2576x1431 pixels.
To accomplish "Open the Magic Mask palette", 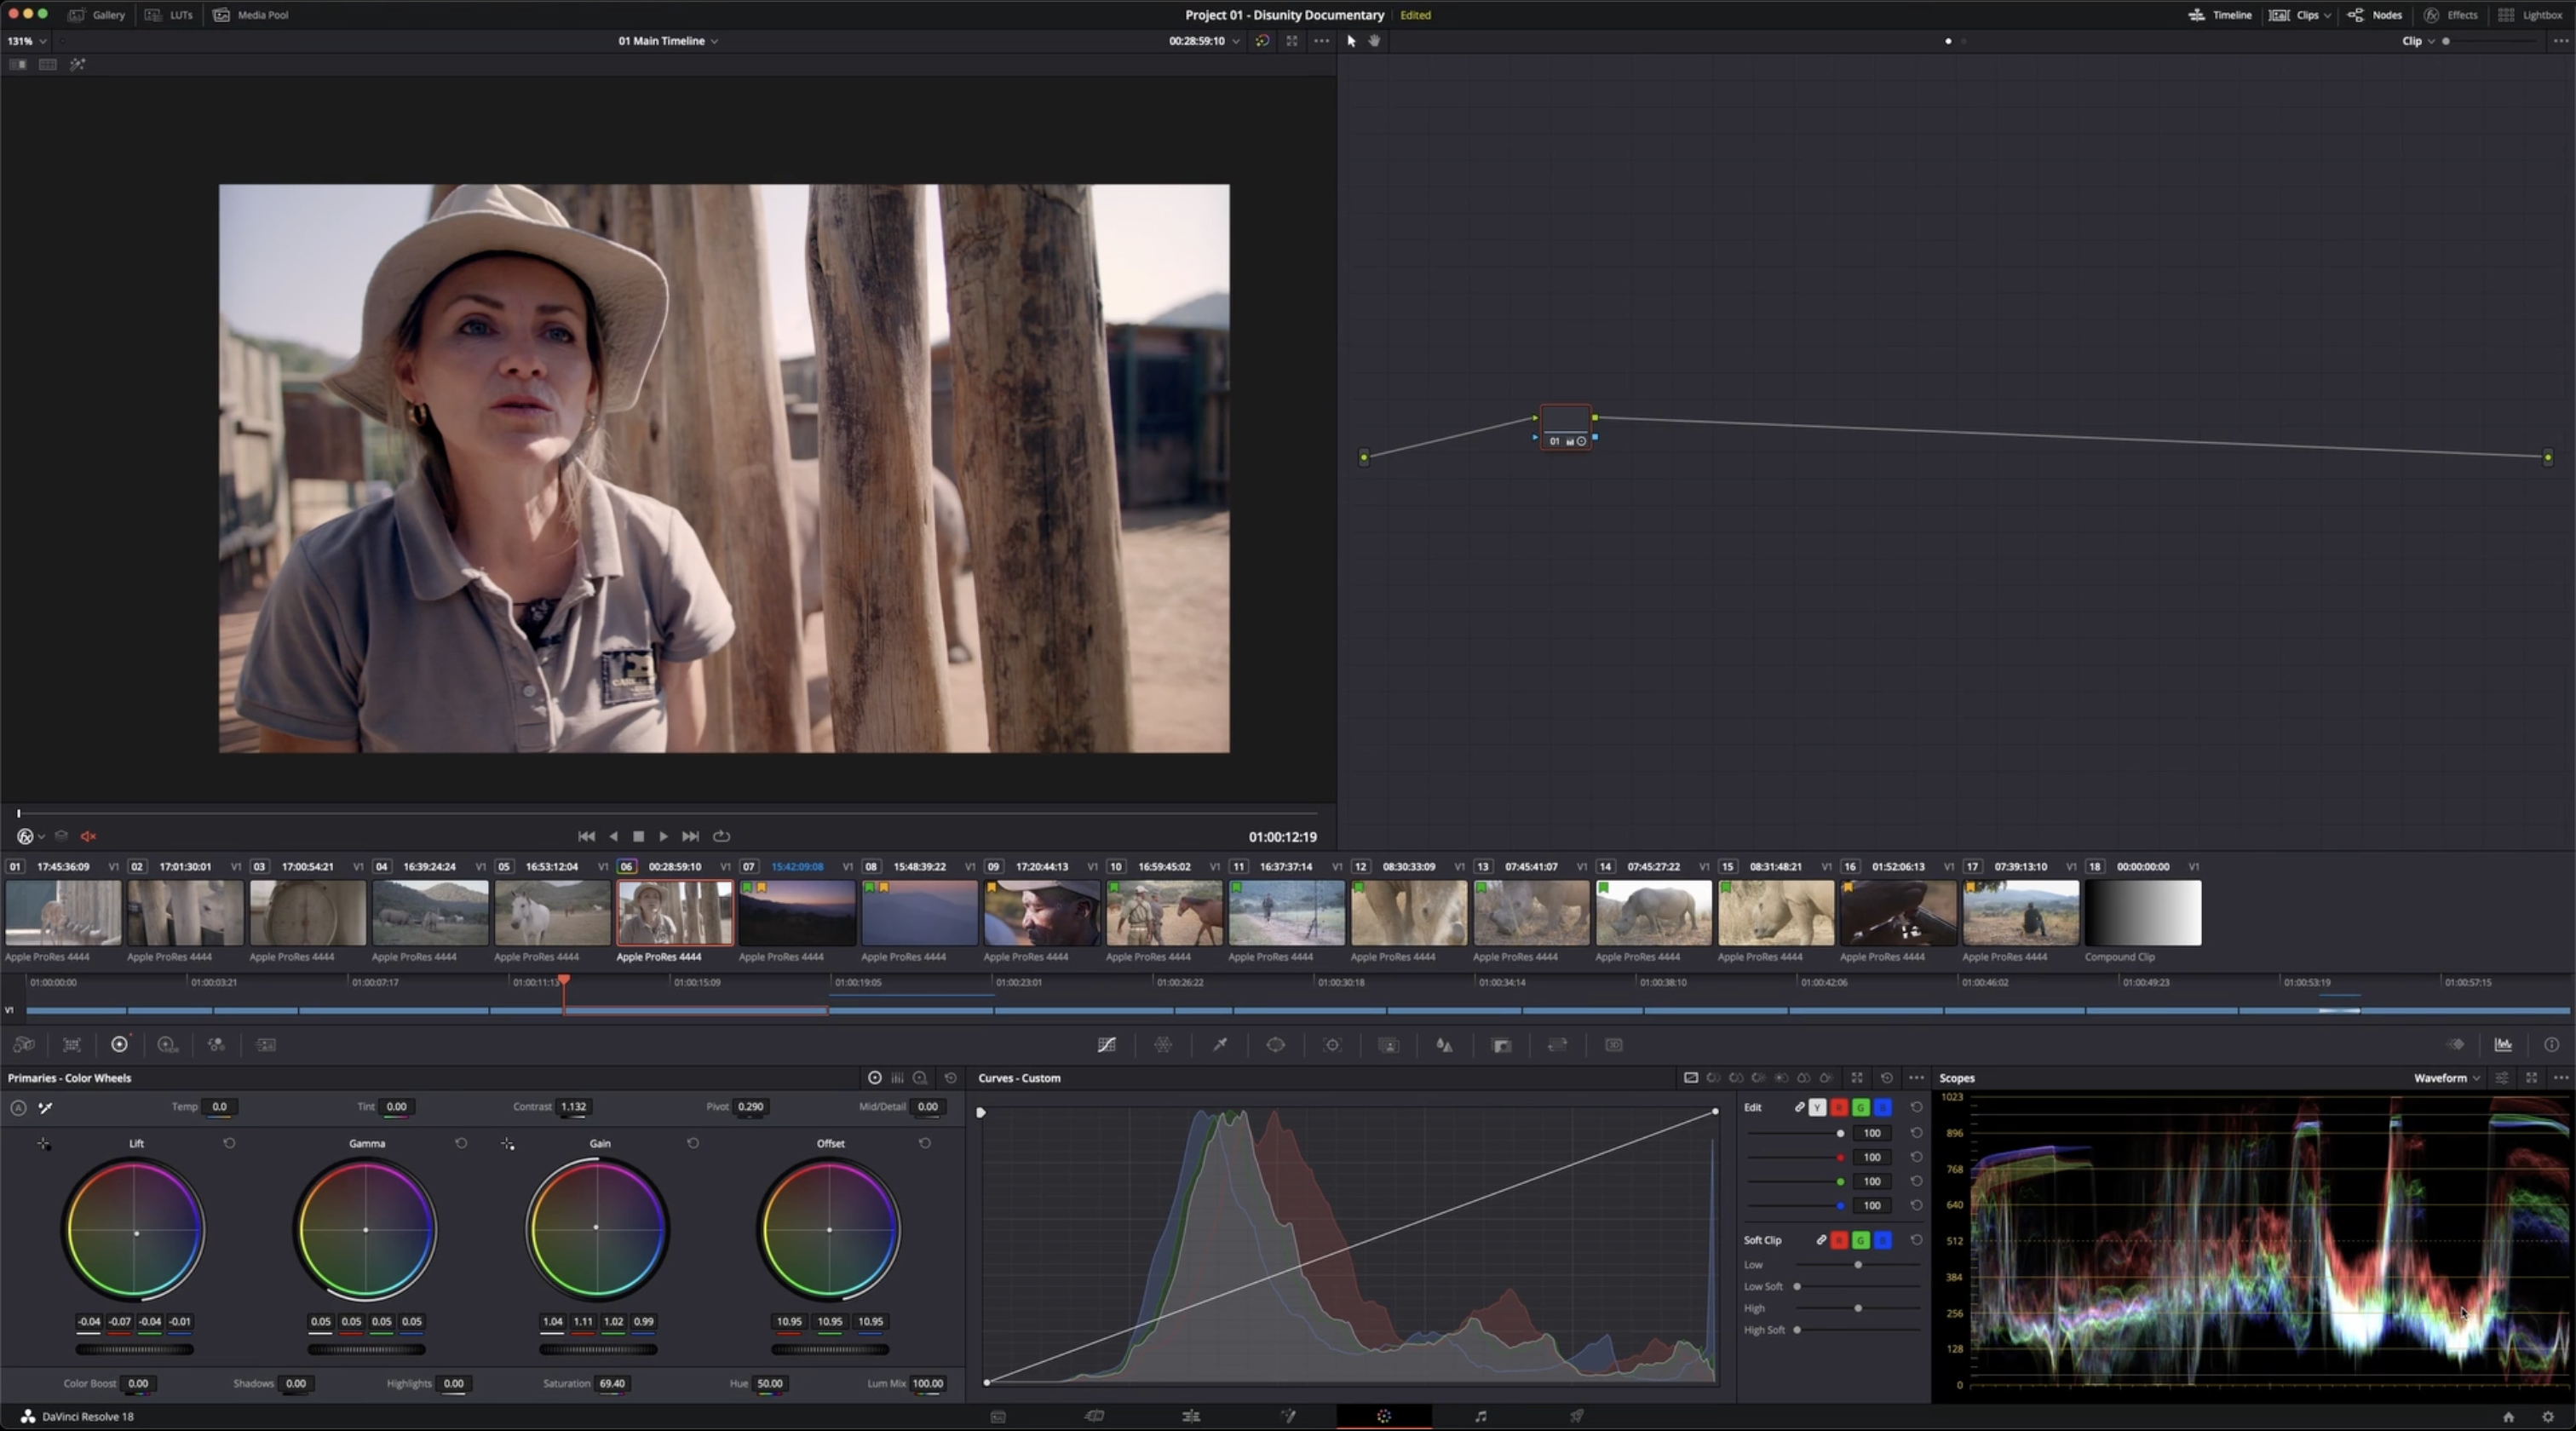I will click(1388, 1045).
